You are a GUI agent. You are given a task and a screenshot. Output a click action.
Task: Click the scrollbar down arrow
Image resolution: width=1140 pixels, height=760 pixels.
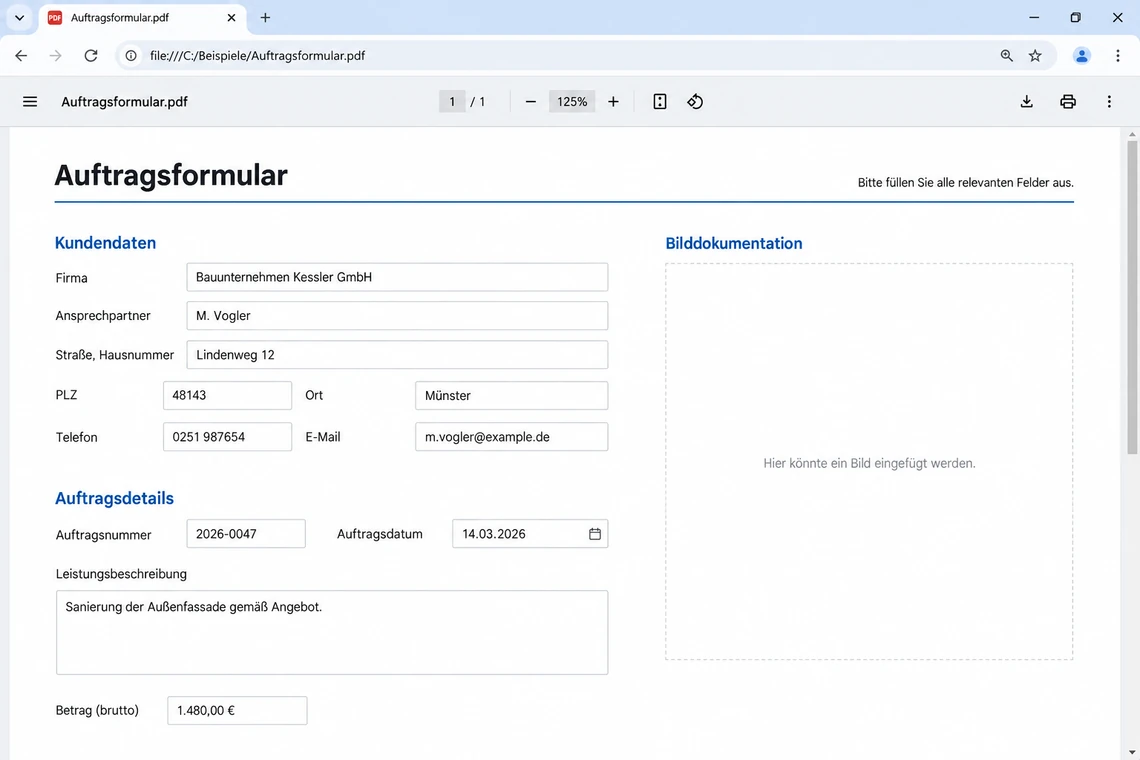(x=1132, y=752)
